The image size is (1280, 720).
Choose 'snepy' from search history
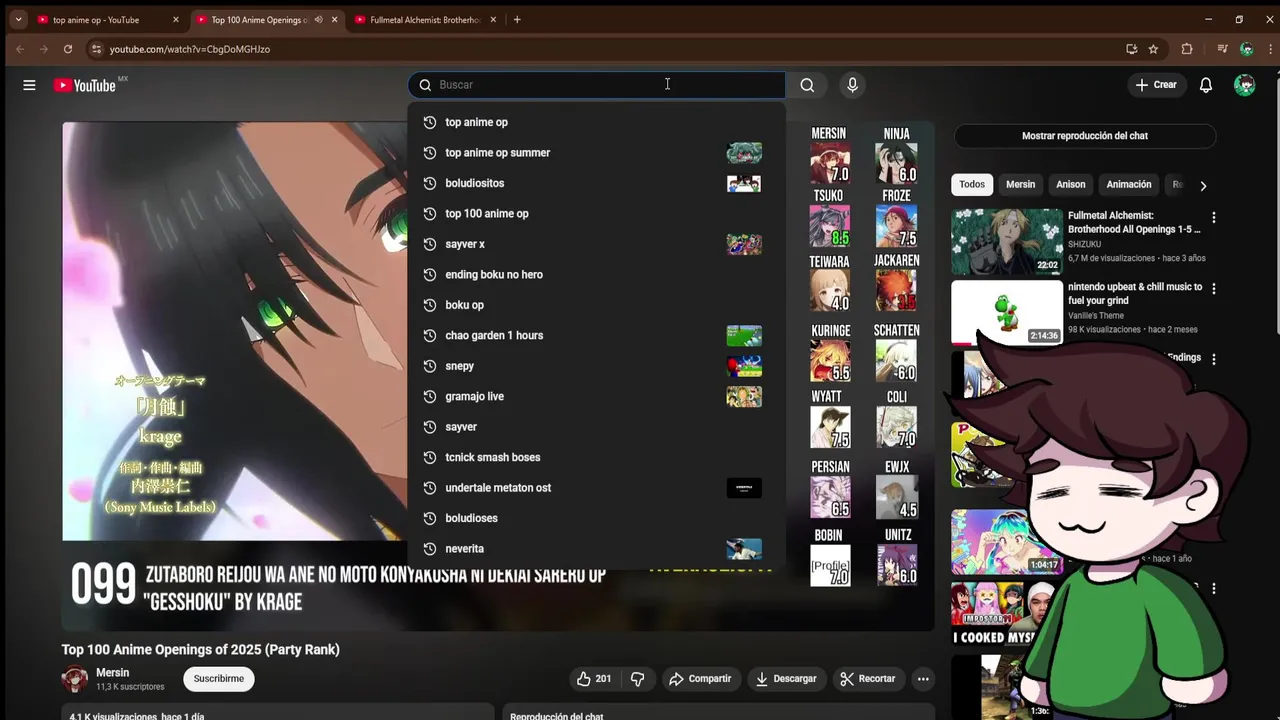click(x=596, y=366)
